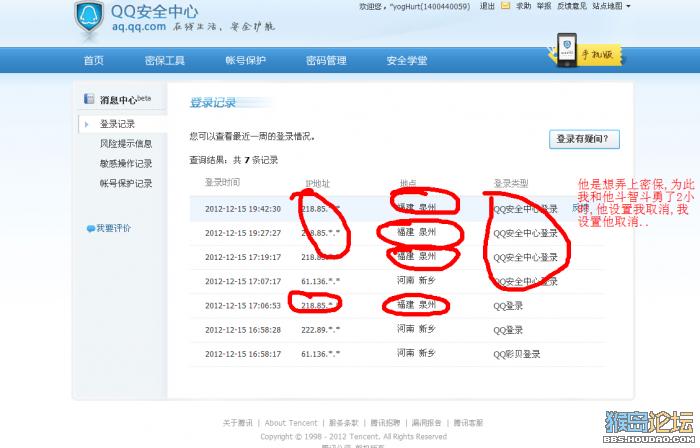Select the 2012-12-15 16:58:17 login time
The image size is (700, 448).
[243, 354]
